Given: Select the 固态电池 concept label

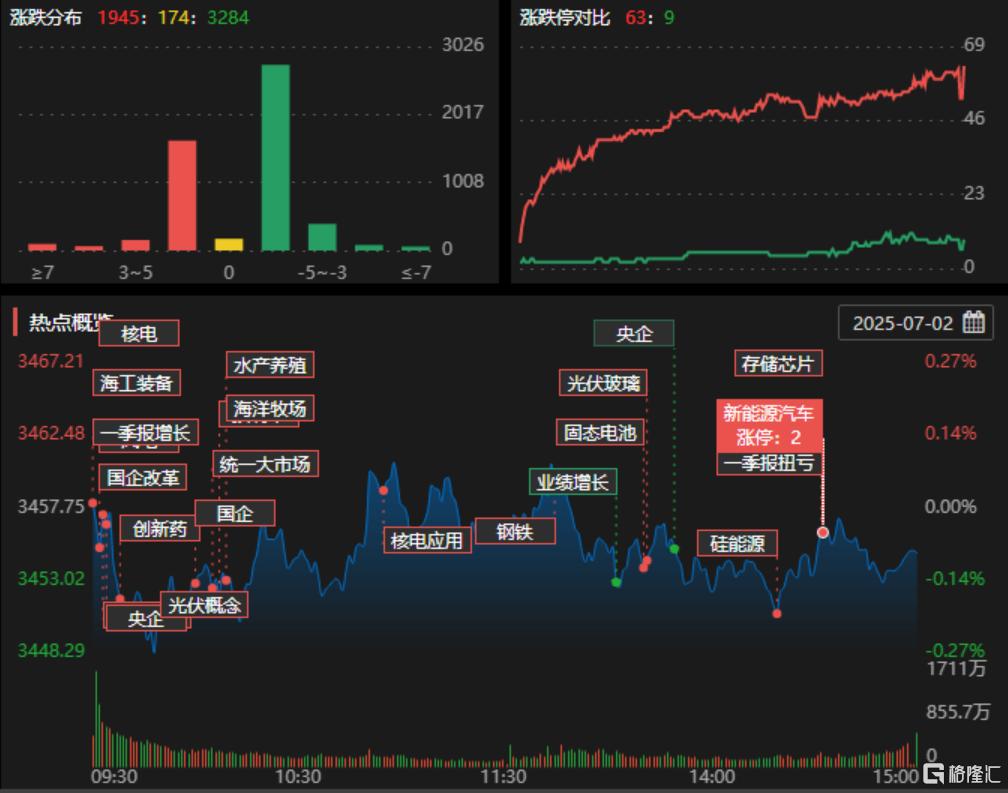Looking at the screenshot, I should pos(599,432).
